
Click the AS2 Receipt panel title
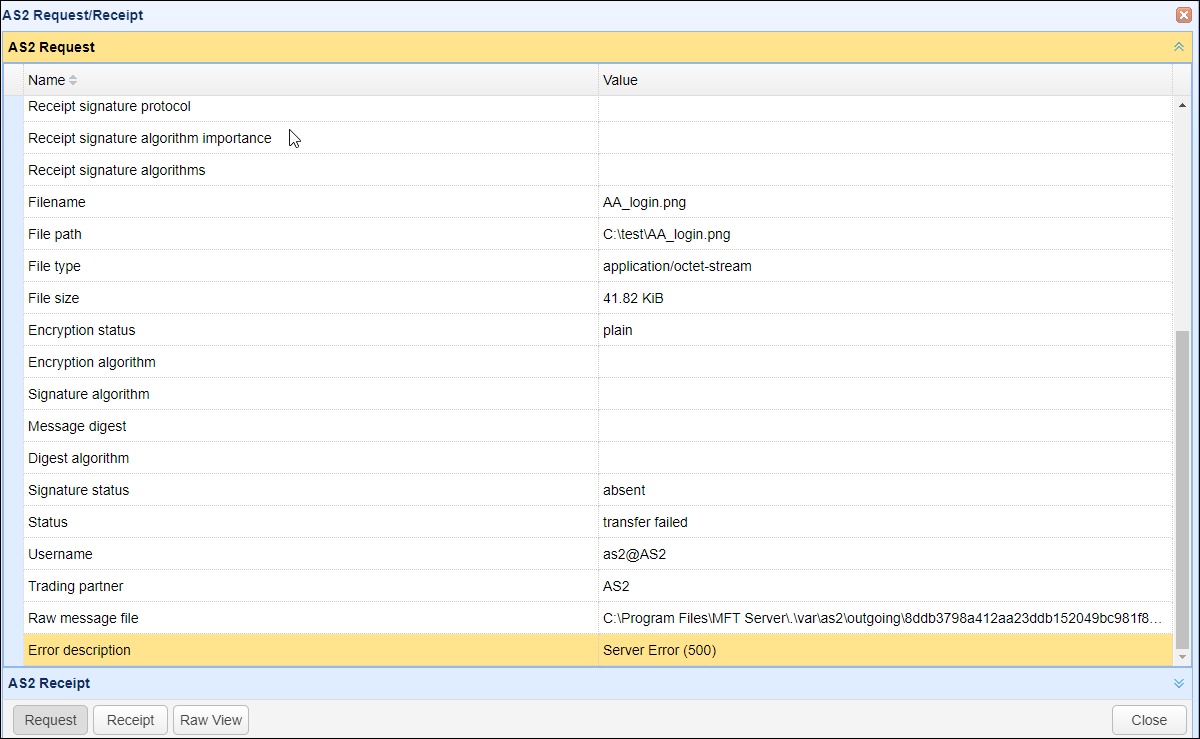[x=49, y=683]
